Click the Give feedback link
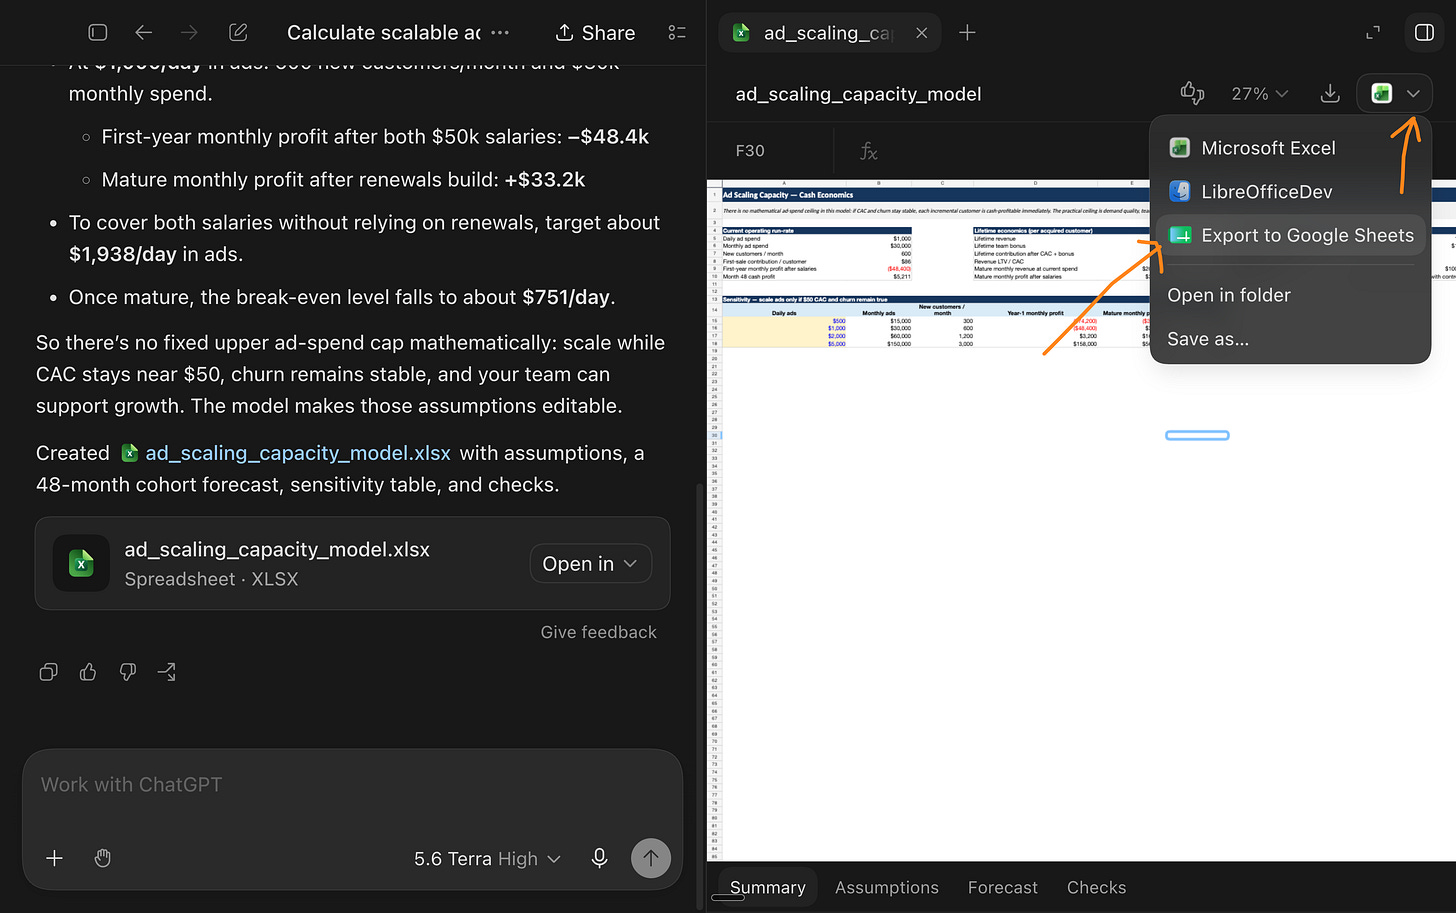1456x913 pixels. pyautogui.click(x=598, y=632)
